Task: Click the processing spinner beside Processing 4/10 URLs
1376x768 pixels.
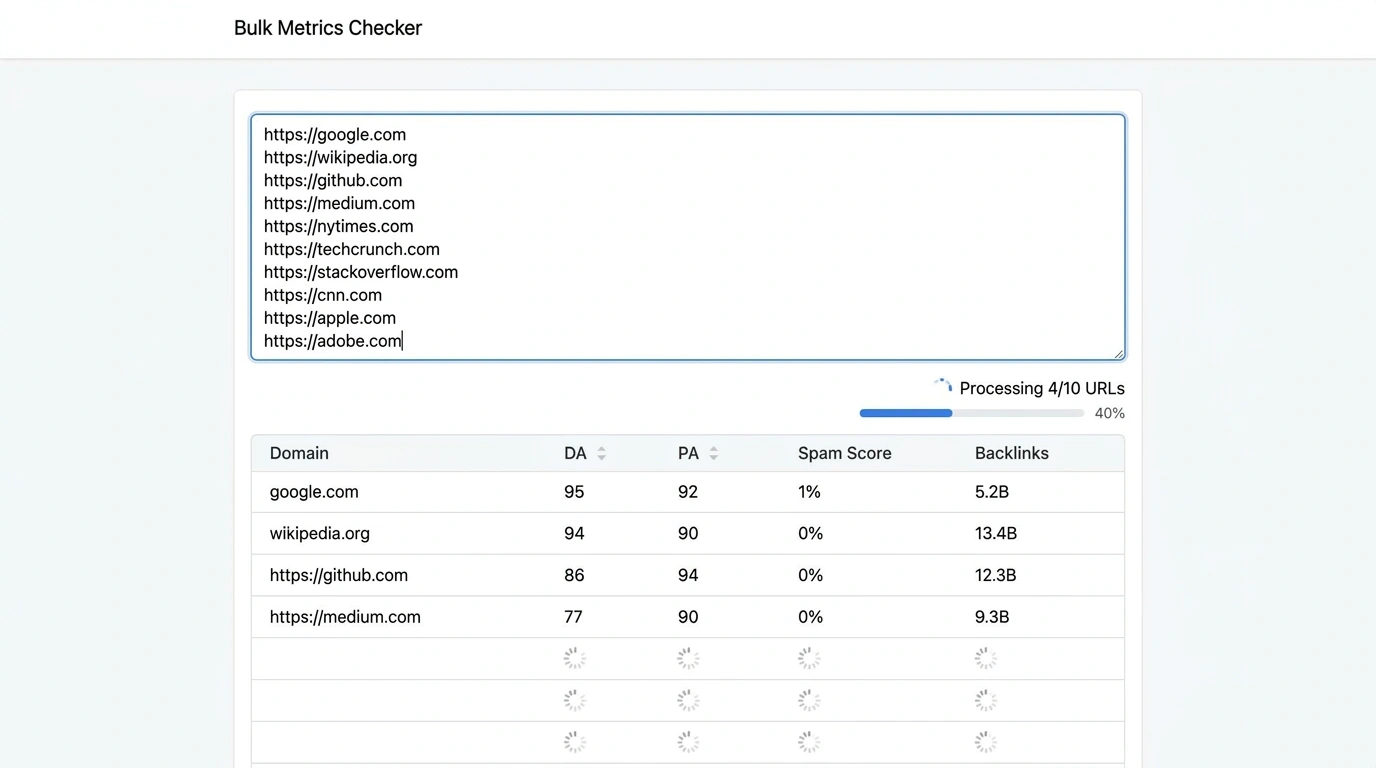Action: (942, 387)
